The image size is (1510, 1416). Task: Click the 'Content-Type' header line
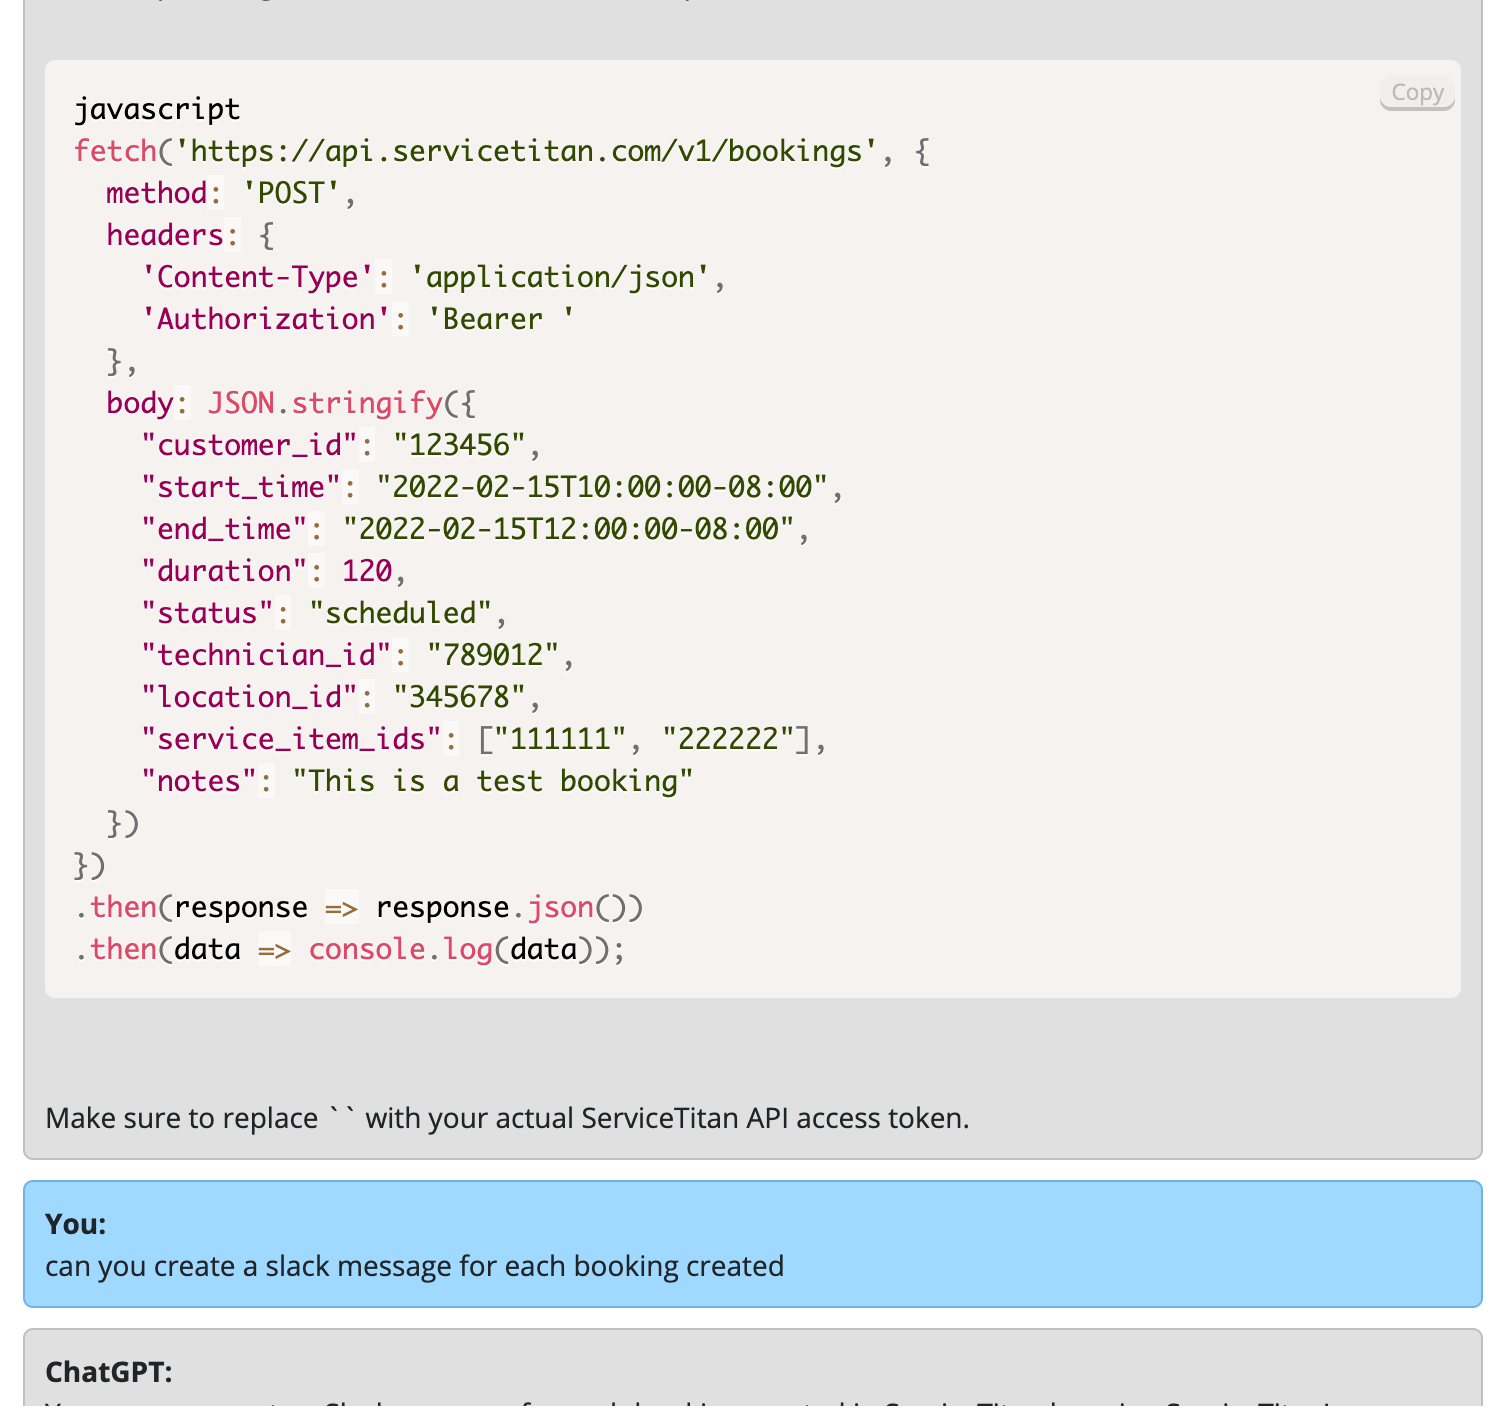(x=433, y=277)
